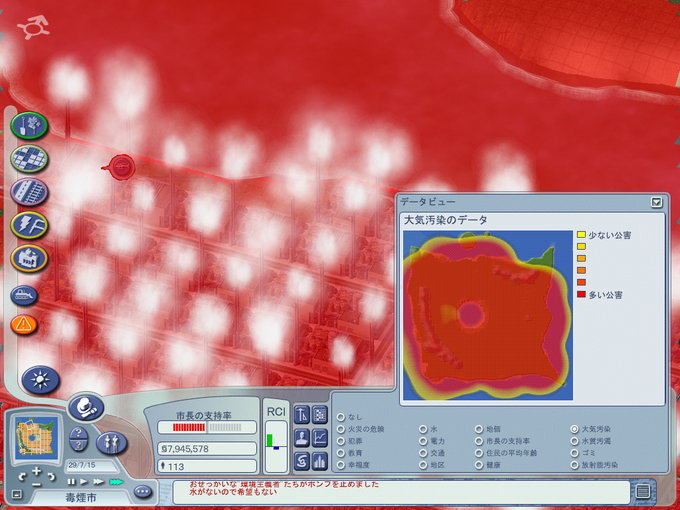Select the 犯罪 crime data view
Screen dimensions: 680x510
click(x=341, y=441)
